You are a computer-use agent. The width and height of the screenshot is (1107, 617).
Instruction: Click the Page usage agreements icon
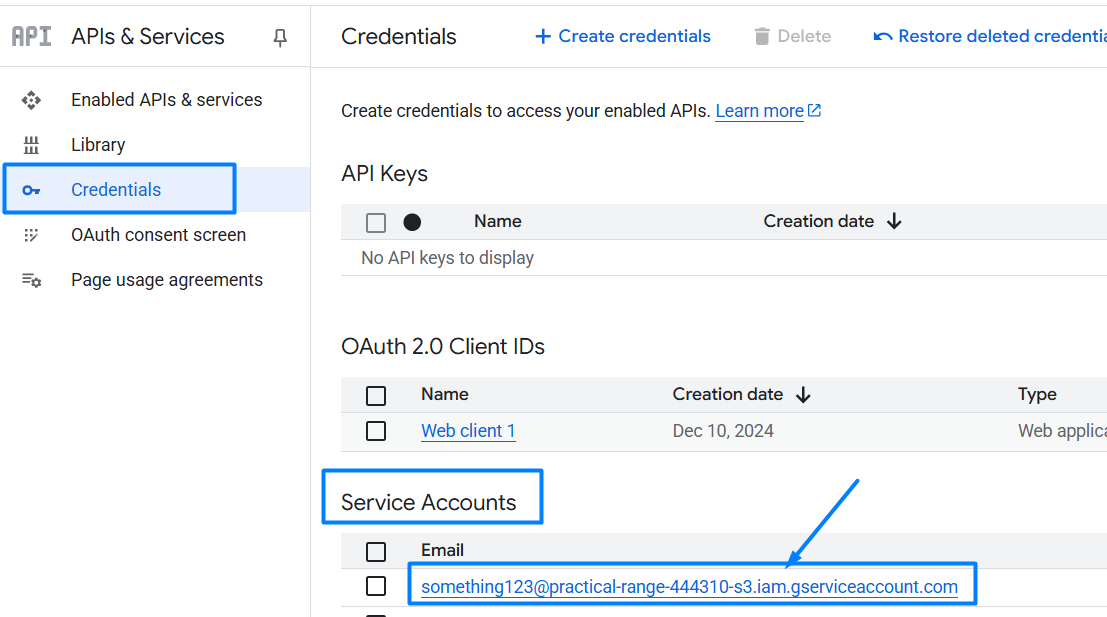[x=31, y=280]
